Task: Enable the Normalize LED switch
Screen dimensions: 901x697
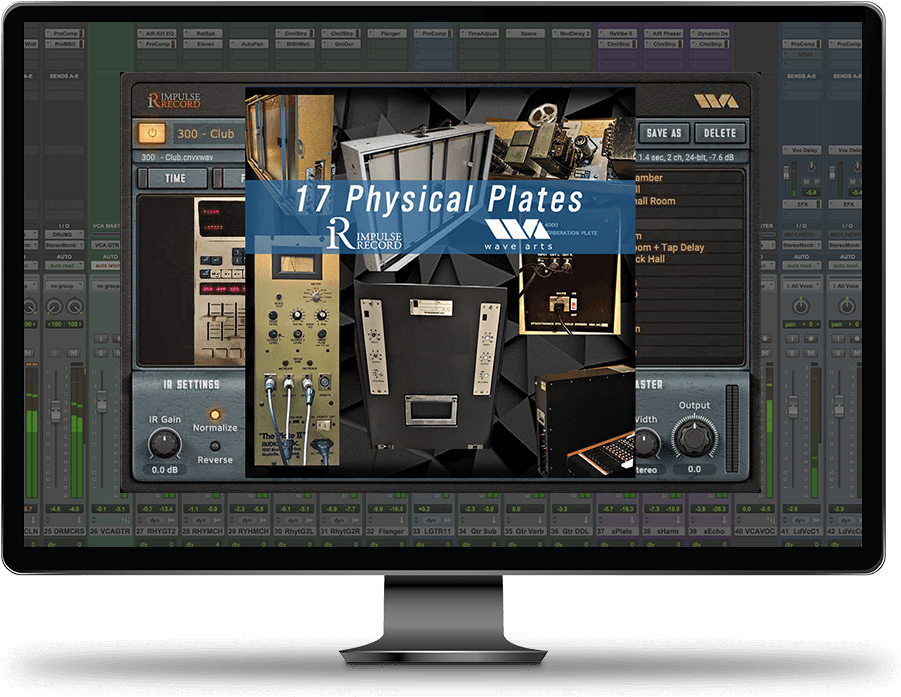Action: [x=215, y=414]
